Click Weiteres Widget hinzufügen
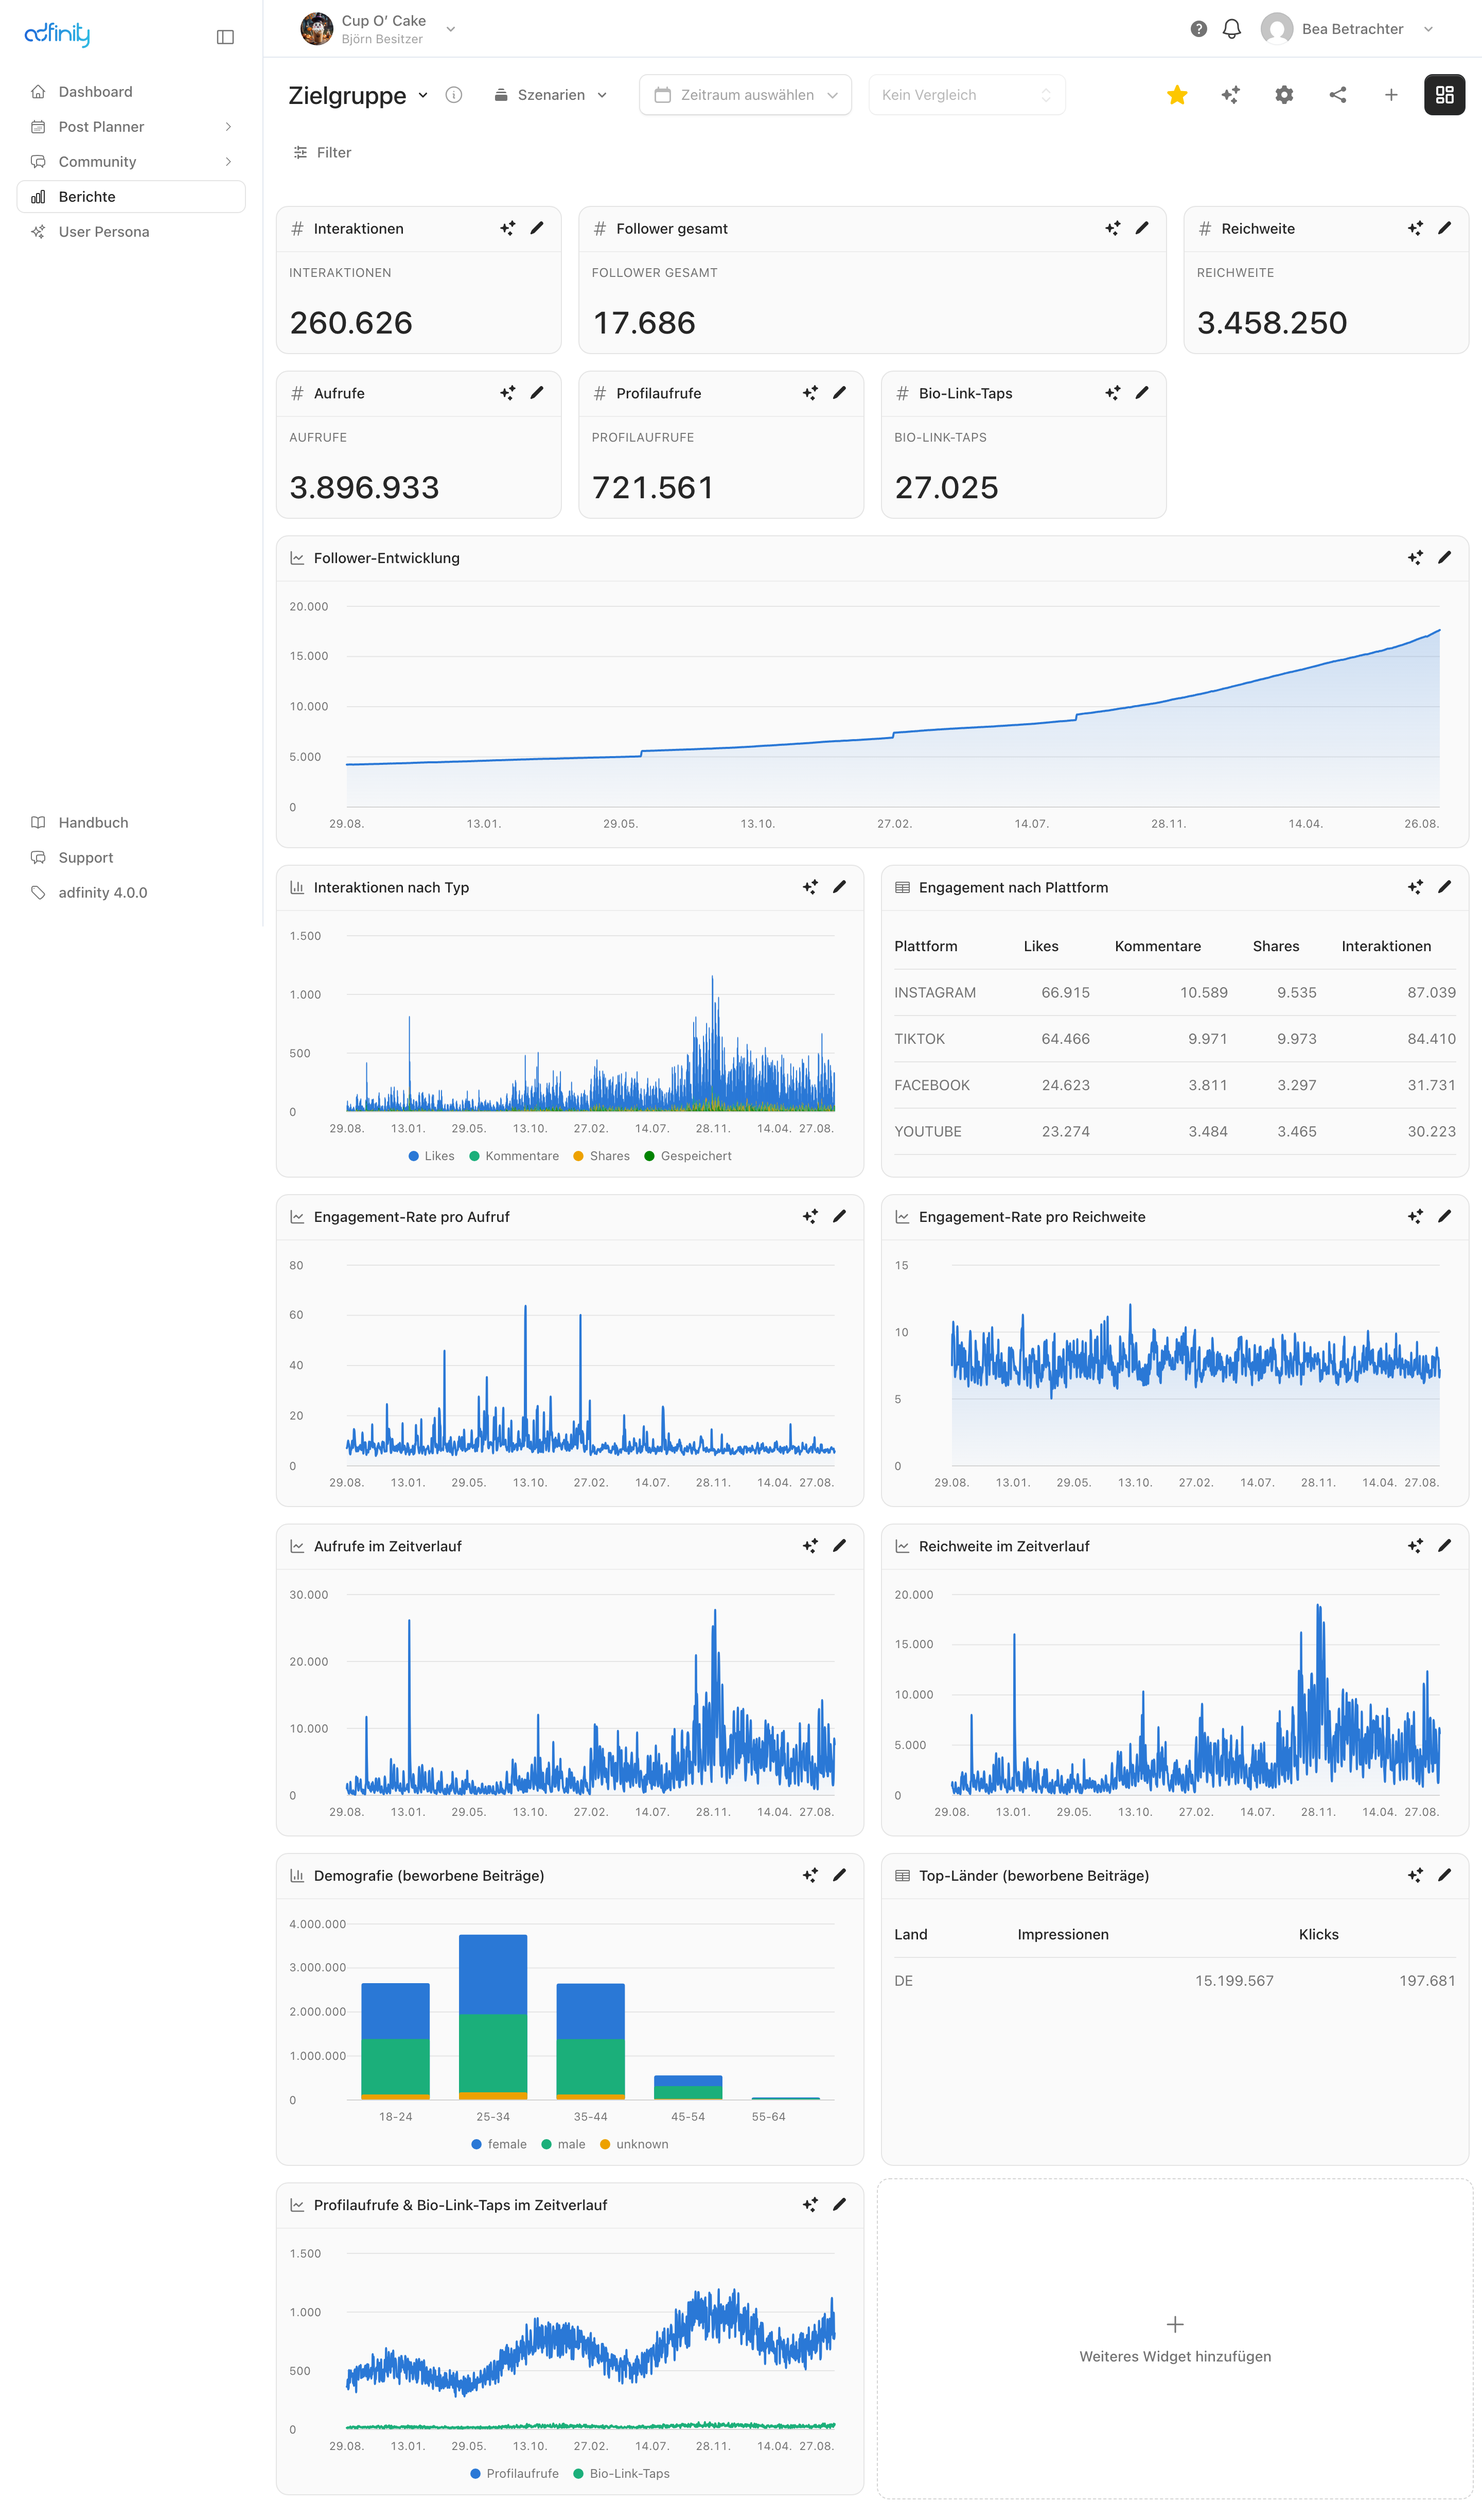 [x=1175, y=2339]
